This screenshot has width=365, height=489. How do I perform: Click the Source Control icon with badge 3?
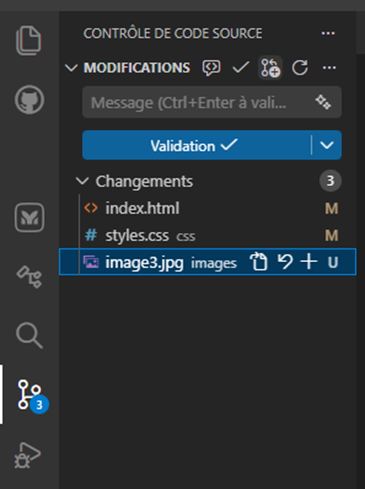point(32,396)
